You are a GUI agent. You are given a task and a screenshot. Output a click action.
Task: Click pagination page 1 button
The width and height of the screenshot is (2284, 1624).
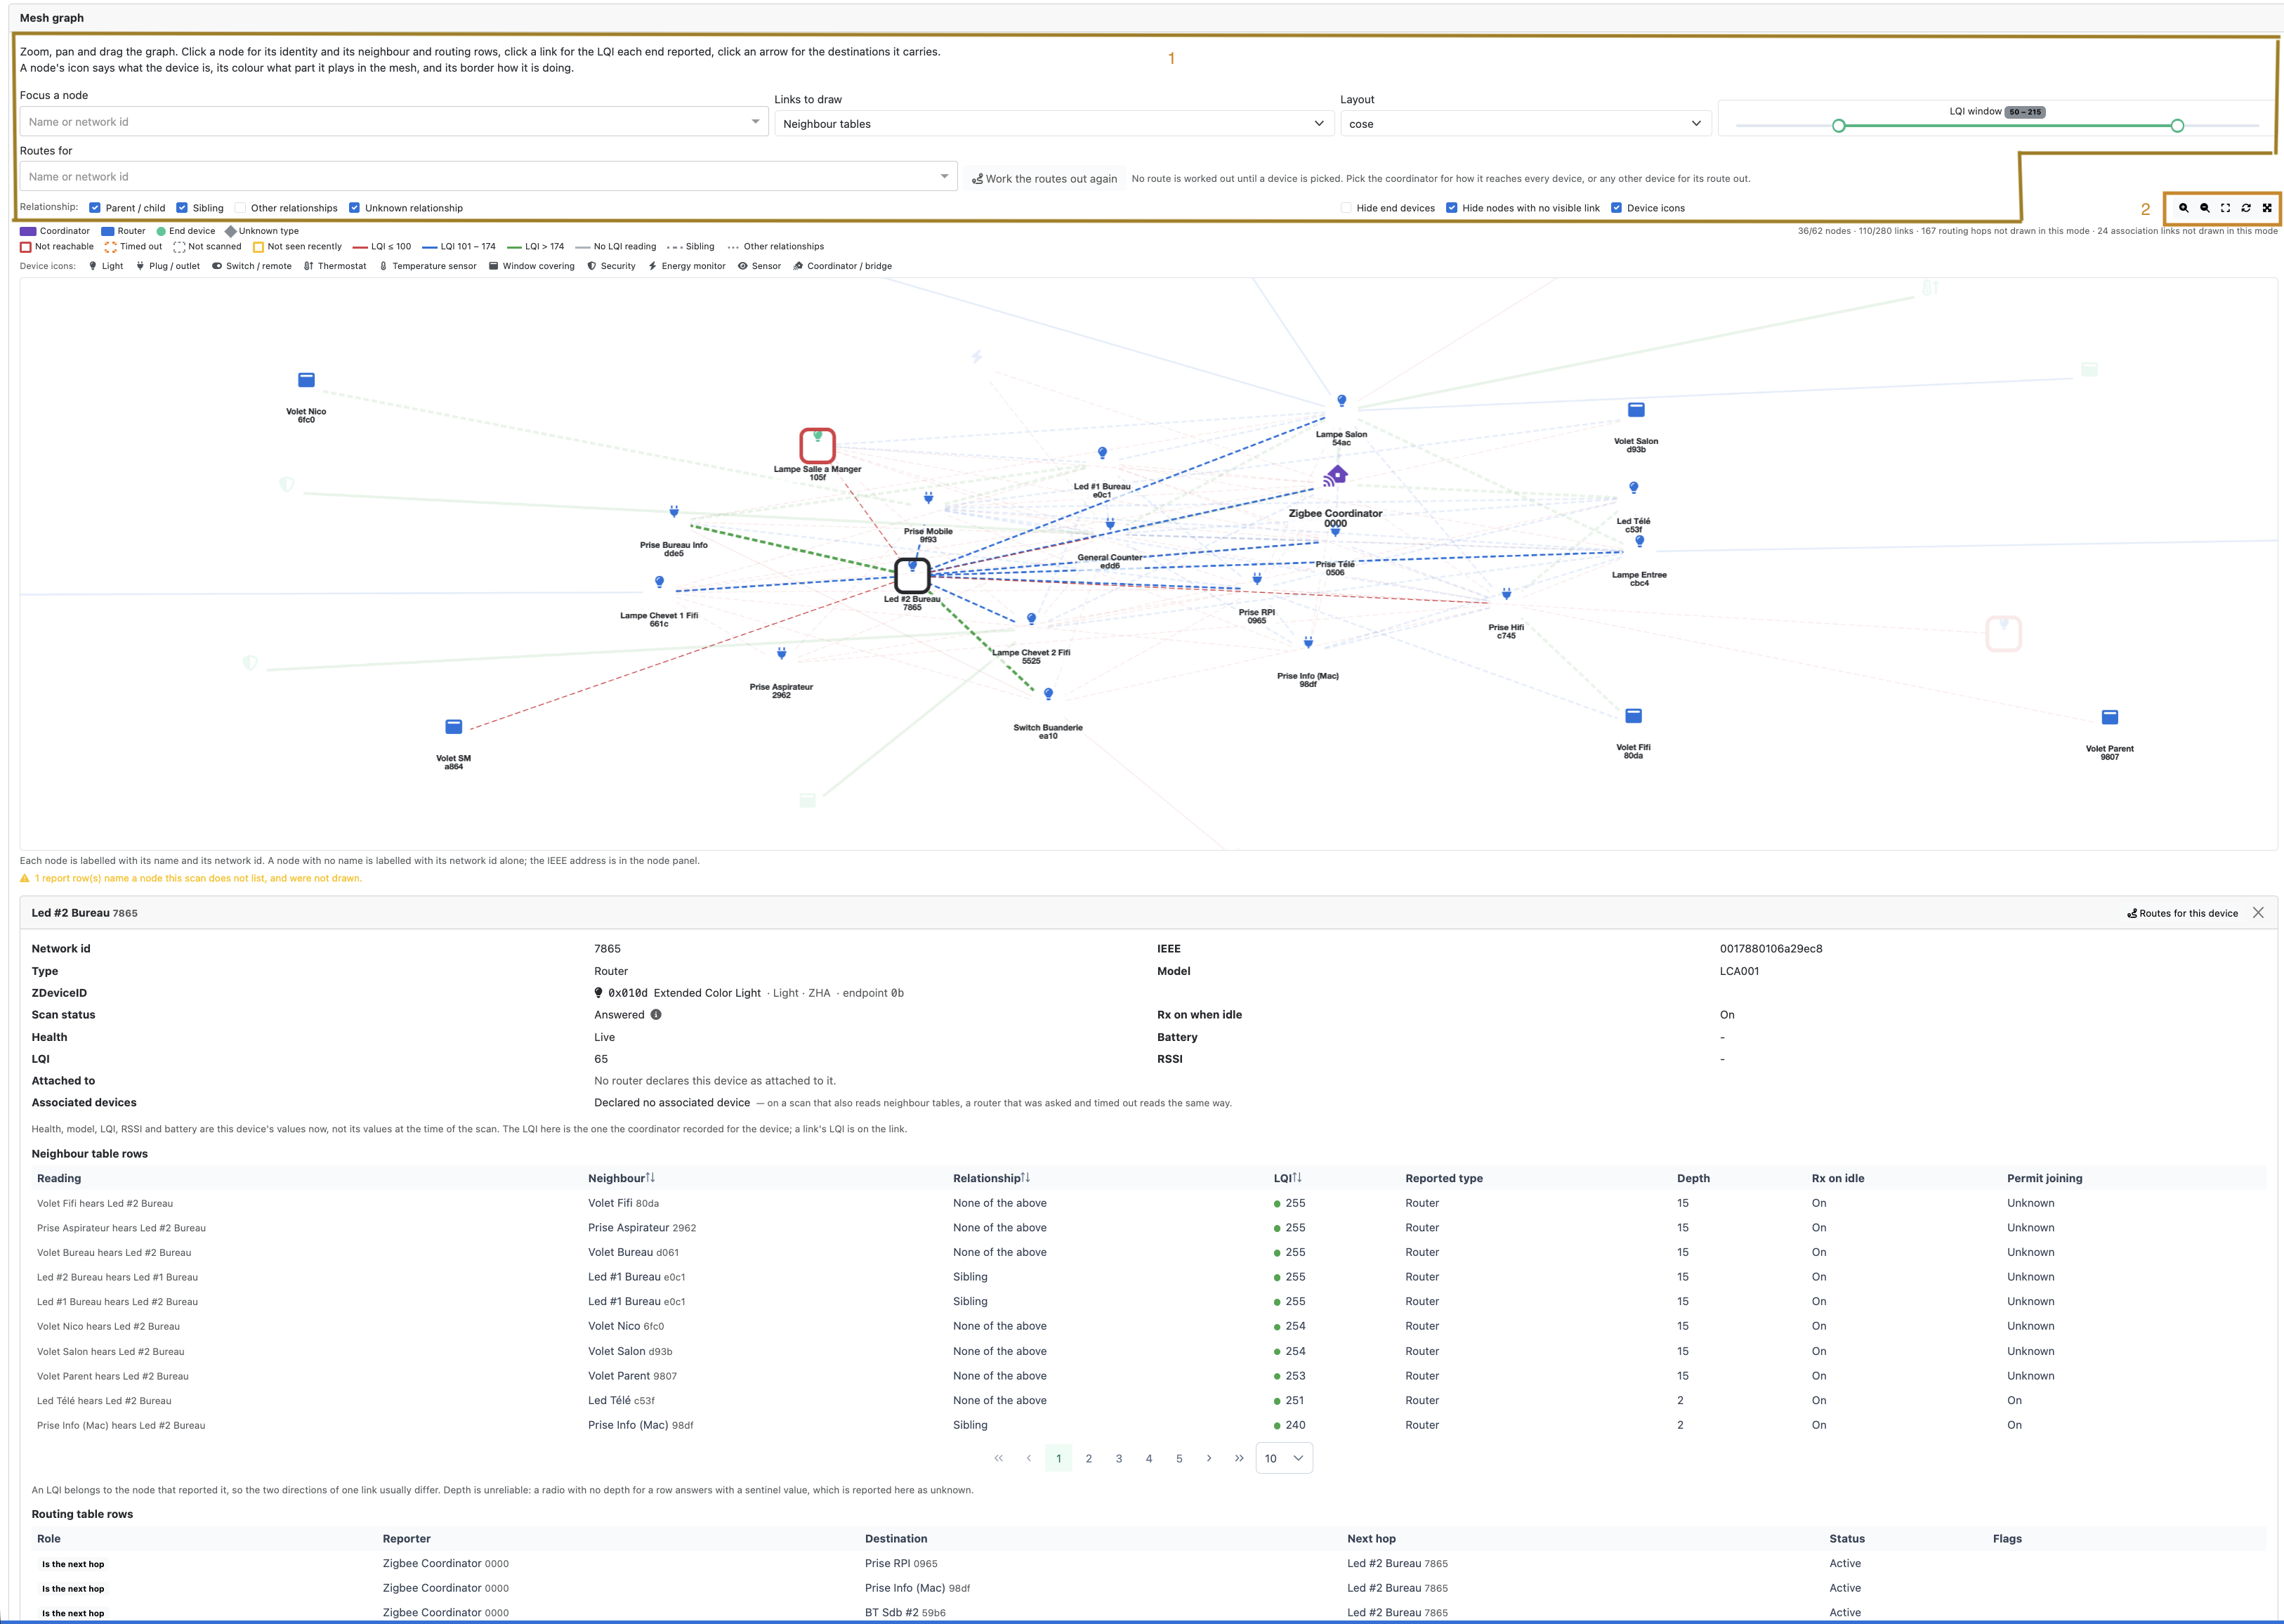[x=1058, y=1458]
